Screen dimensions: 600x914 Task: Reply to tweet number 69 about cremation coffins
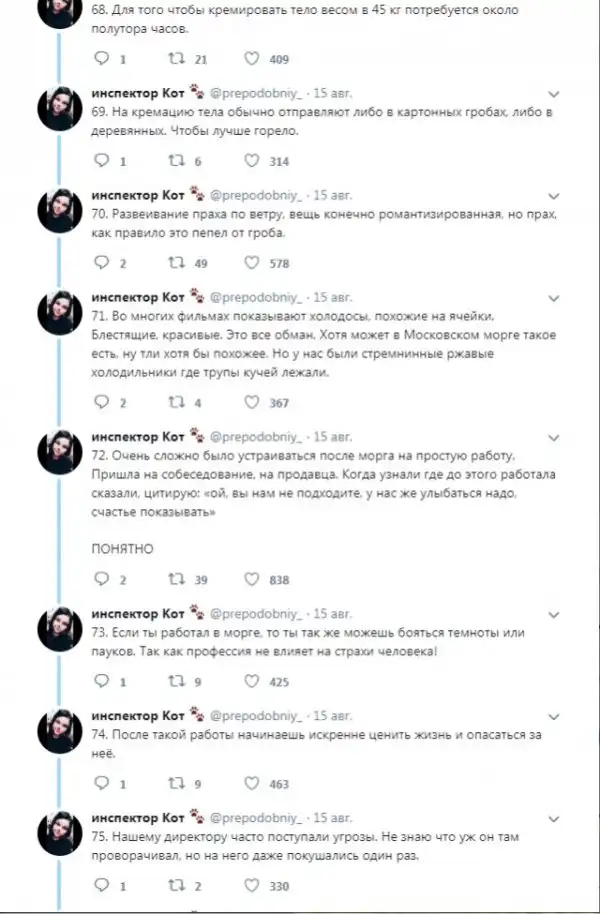[x=99, y=161]
